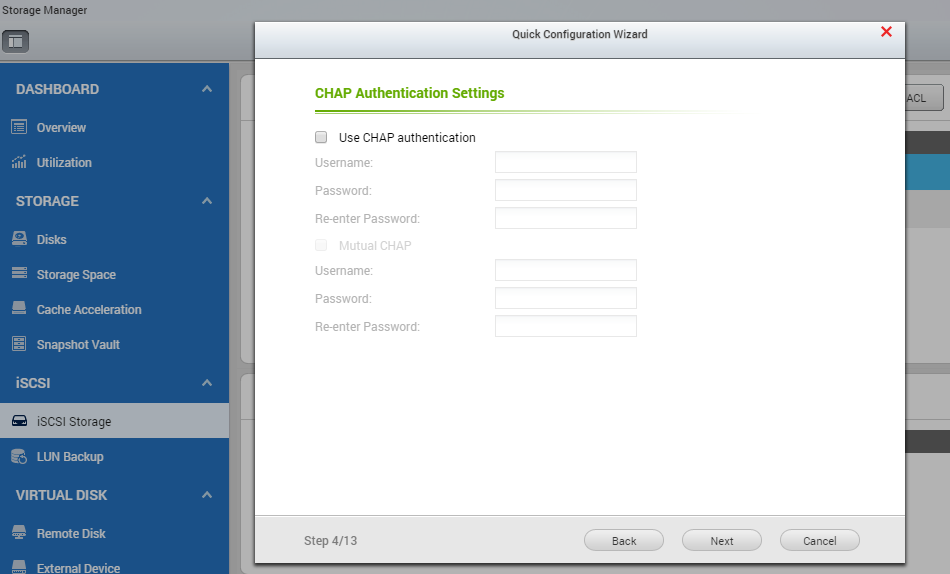950x574 pixels.
Task: Click the Cache Acceleration icon
Action: [x=19, y=309]
